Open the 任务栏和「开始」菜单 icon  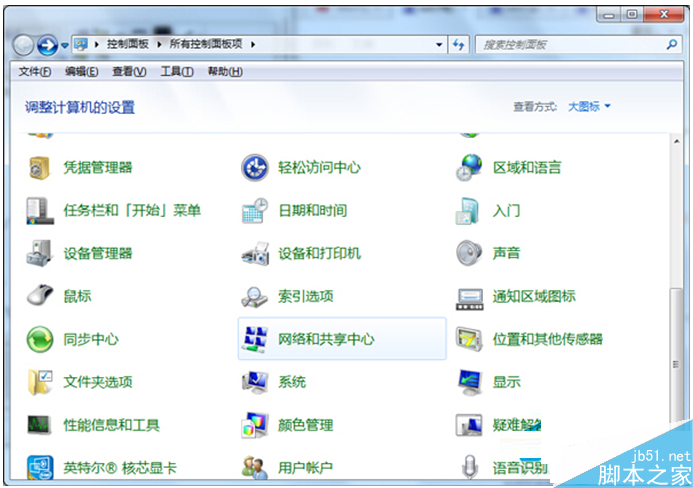point(40,211)
